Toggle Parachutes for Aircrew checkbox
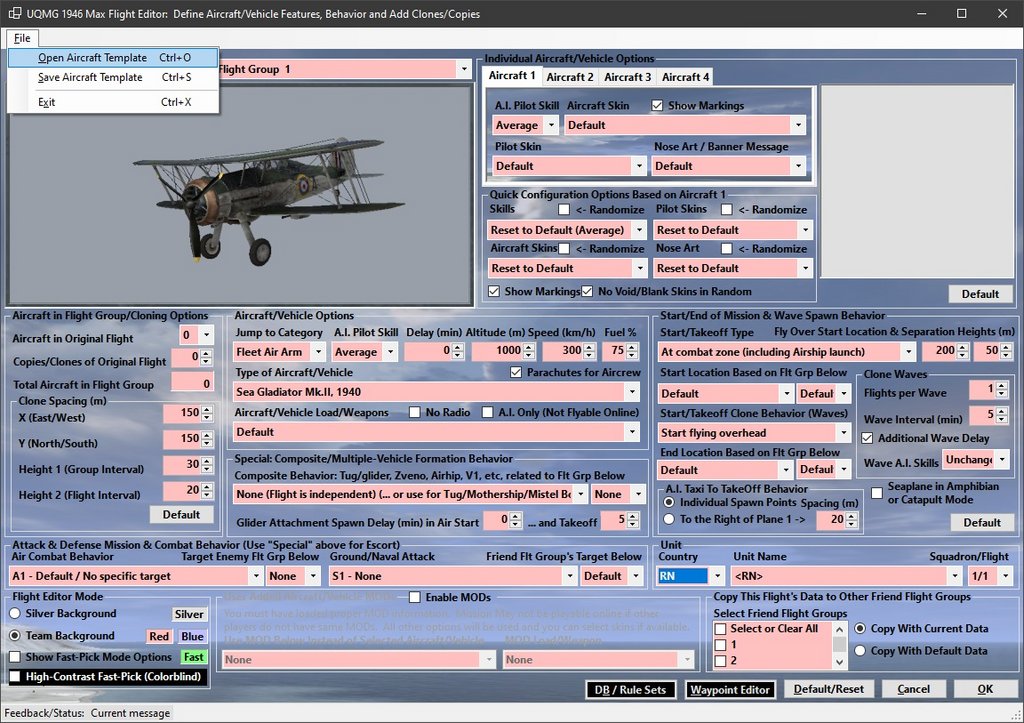This screenshot has height=723, width=1024. click(x=516, y=372)
